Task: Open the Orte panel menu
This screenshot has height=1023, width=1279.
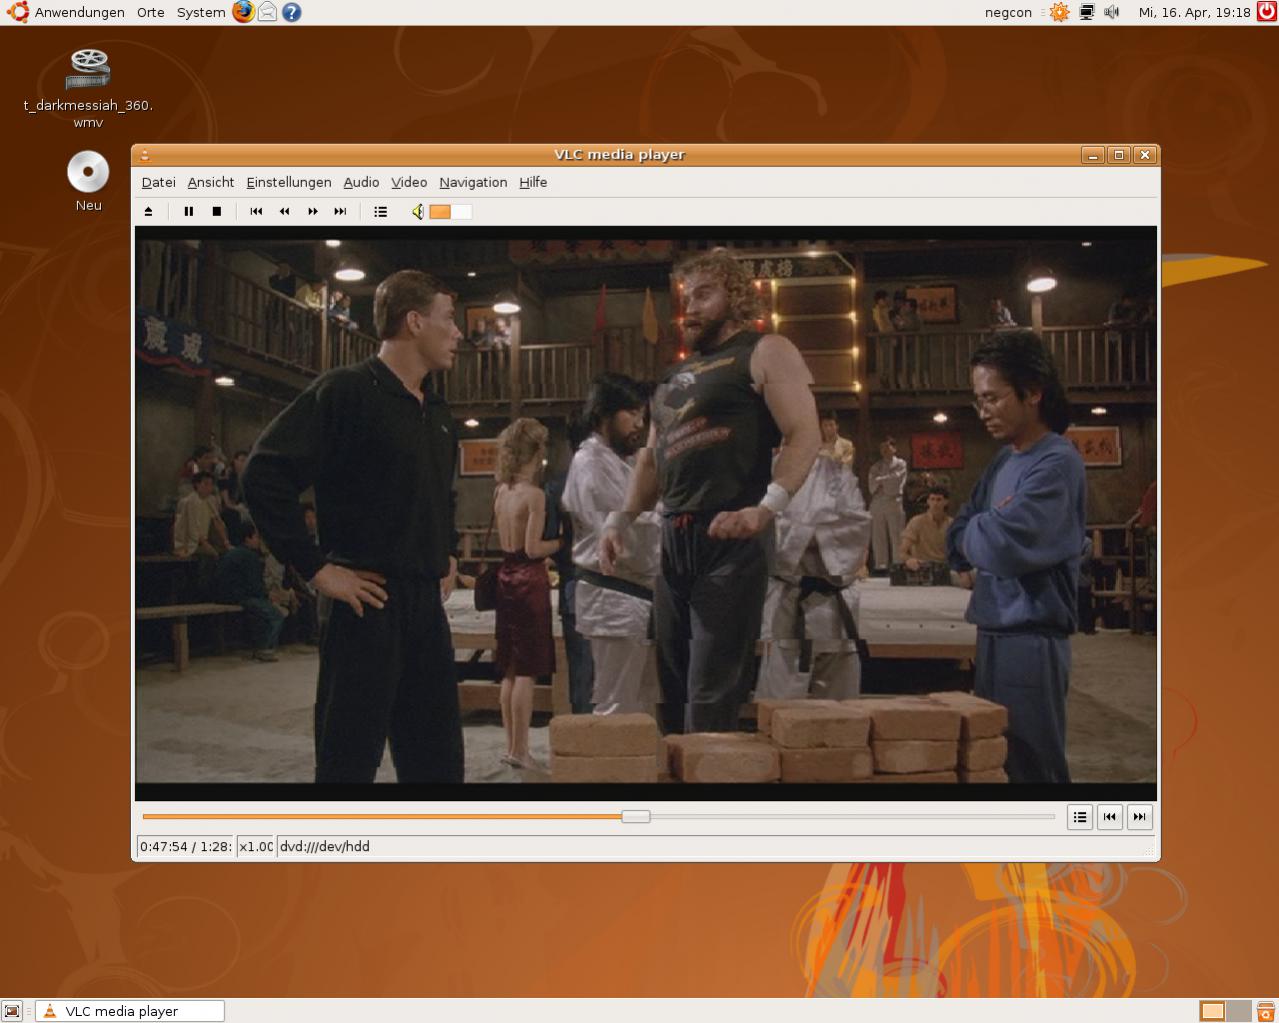Action: click(151, 12)
